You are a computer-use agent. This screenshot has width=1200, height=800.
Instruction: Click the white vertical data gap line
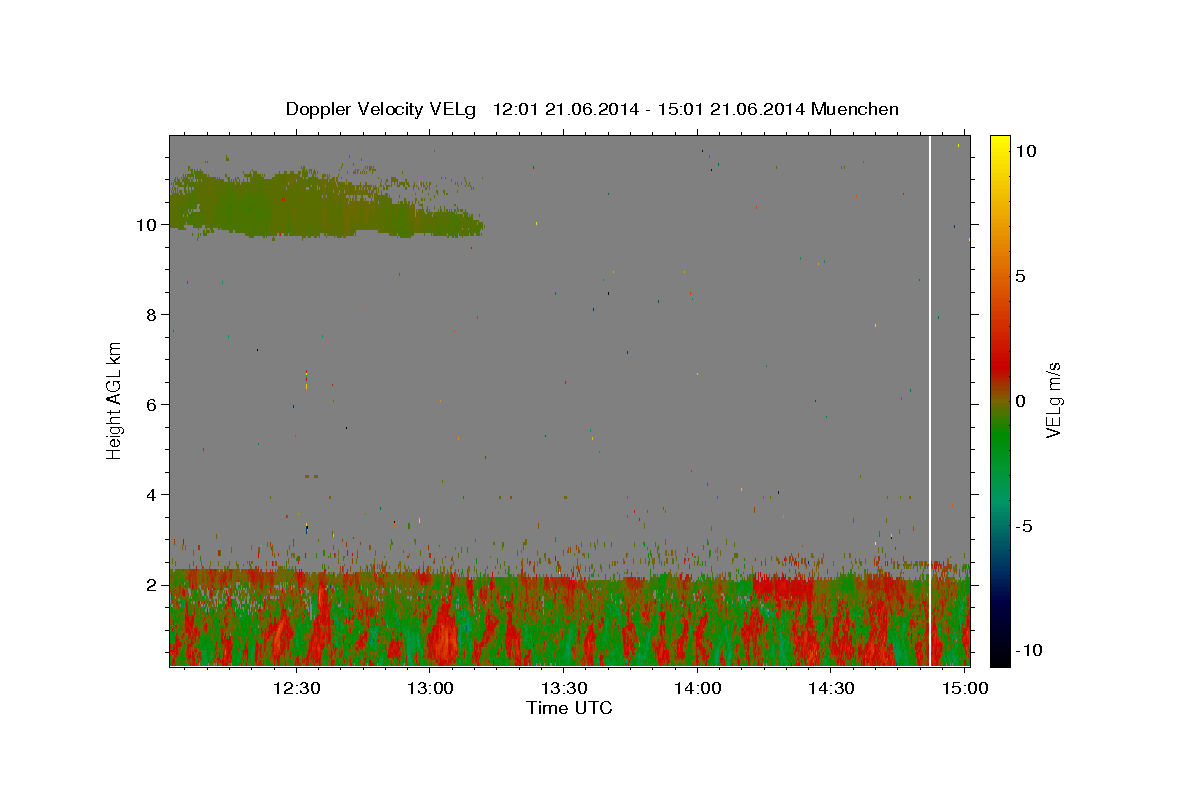tap(930, 400)
